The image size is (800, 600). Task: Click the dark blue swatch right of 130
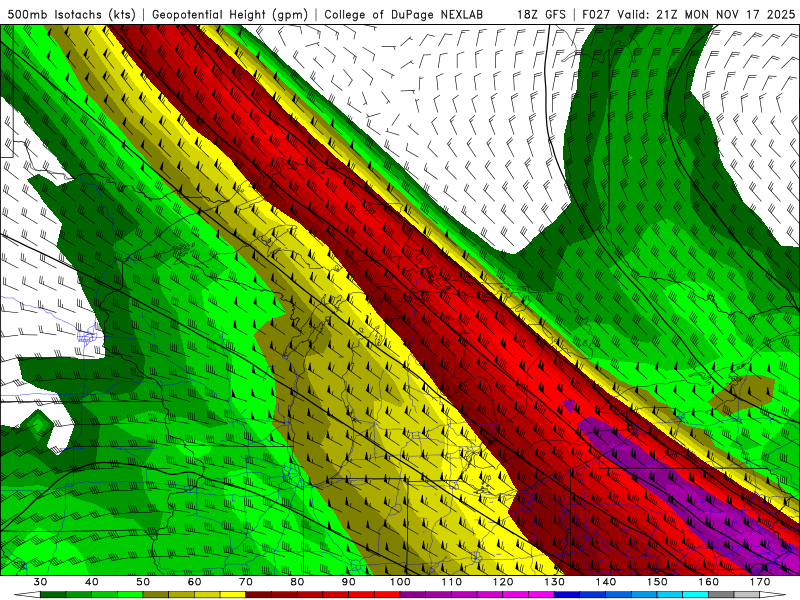pyautogui.click(x=567, y=595)
